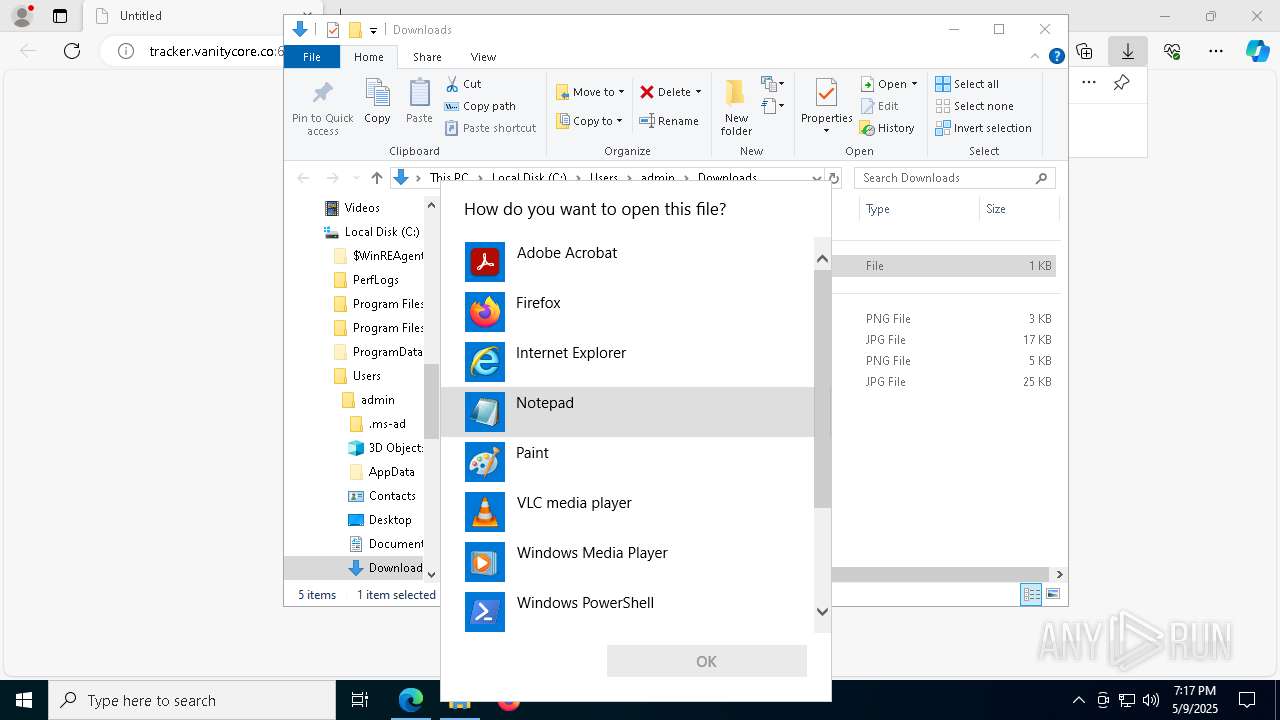This screenshot has height=720, width=1280.
Task: Open Explorer help question mark icon
Action: (x=1056, y=57)
